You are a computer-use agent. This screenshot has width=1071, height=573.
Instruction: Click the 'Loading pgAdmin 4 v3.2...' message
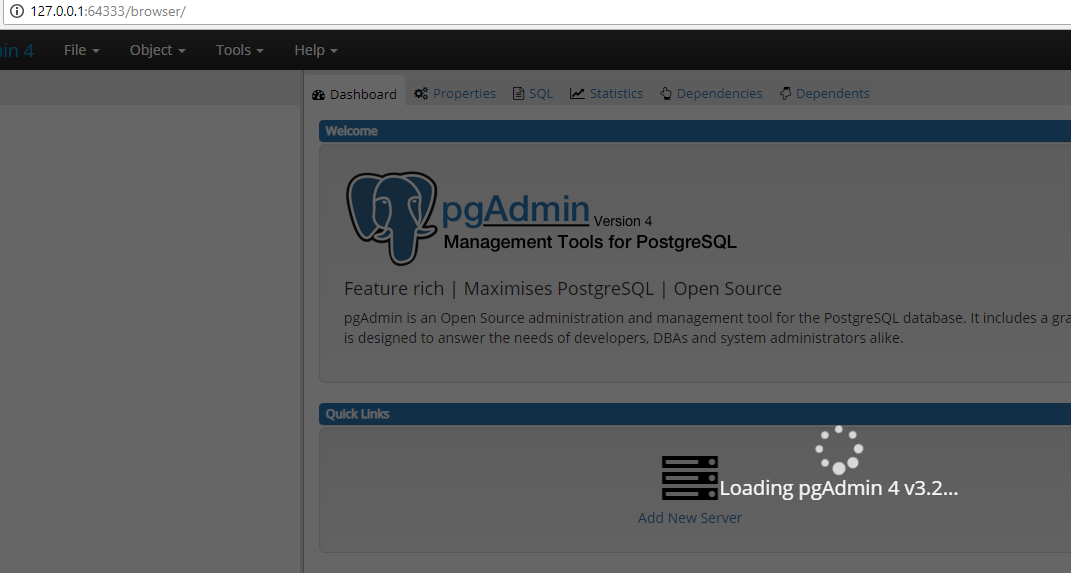point(839,488)
